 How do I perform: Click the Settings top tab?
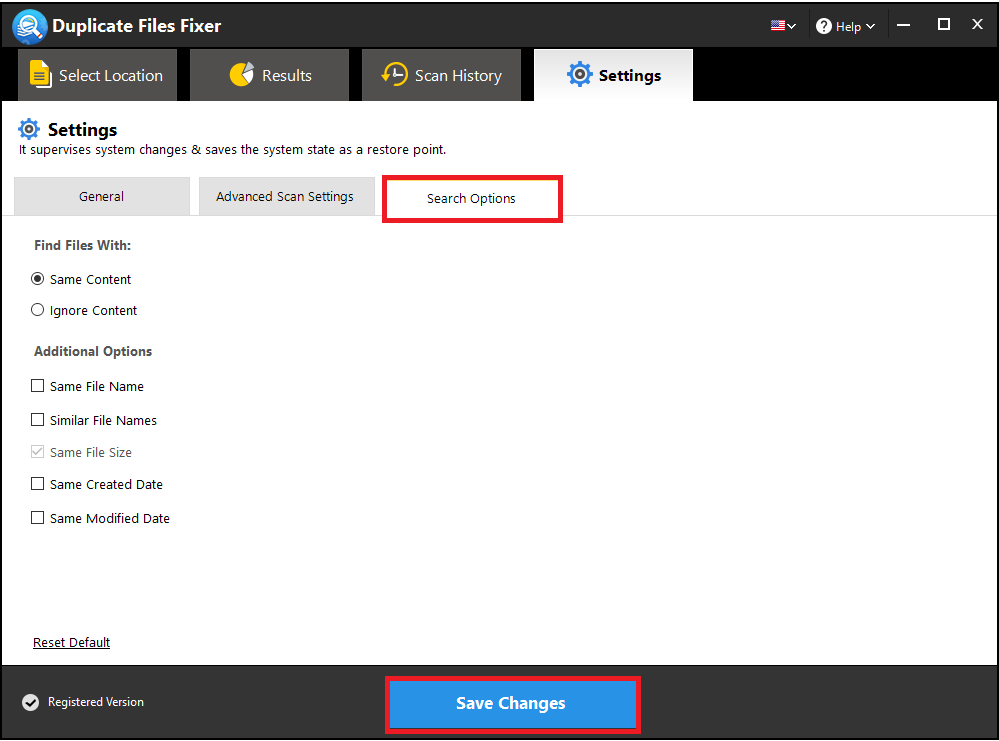click(x=614, y=75)
